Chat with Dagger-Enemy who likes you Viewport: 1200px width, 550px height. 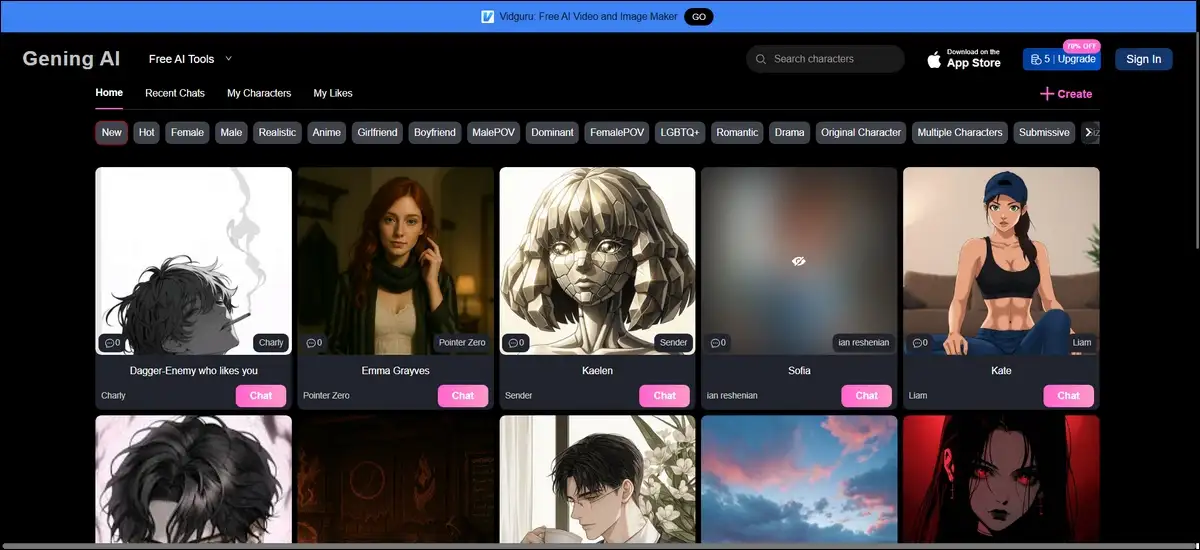point(261,395)
